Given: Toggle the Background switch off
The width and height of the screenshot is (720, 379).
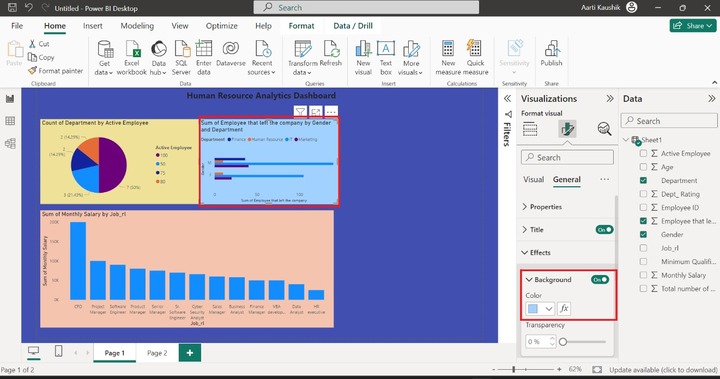Looking at the screenshot, I should tap(600, 279).
